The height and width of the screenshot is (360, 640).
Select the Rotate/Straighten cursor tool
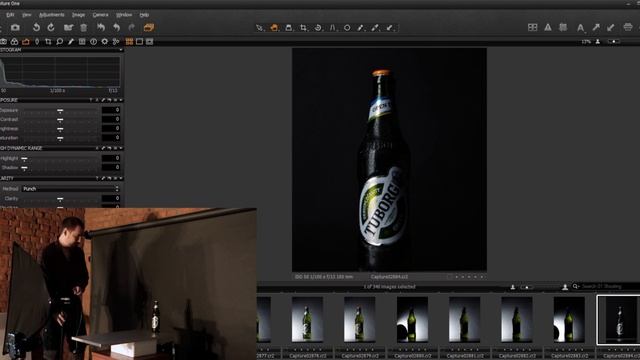pos(318,28)
